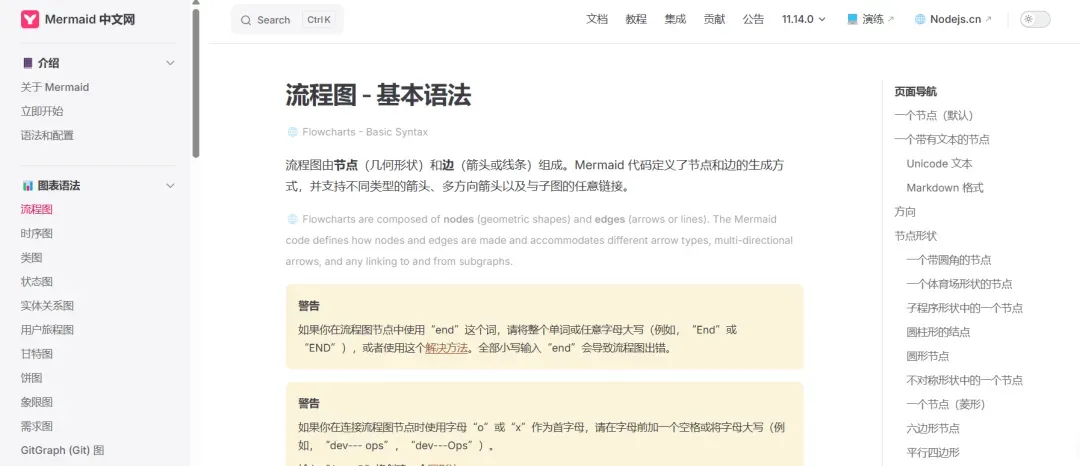Select 甘特图 in sidebar

click(x=37, y=354)
